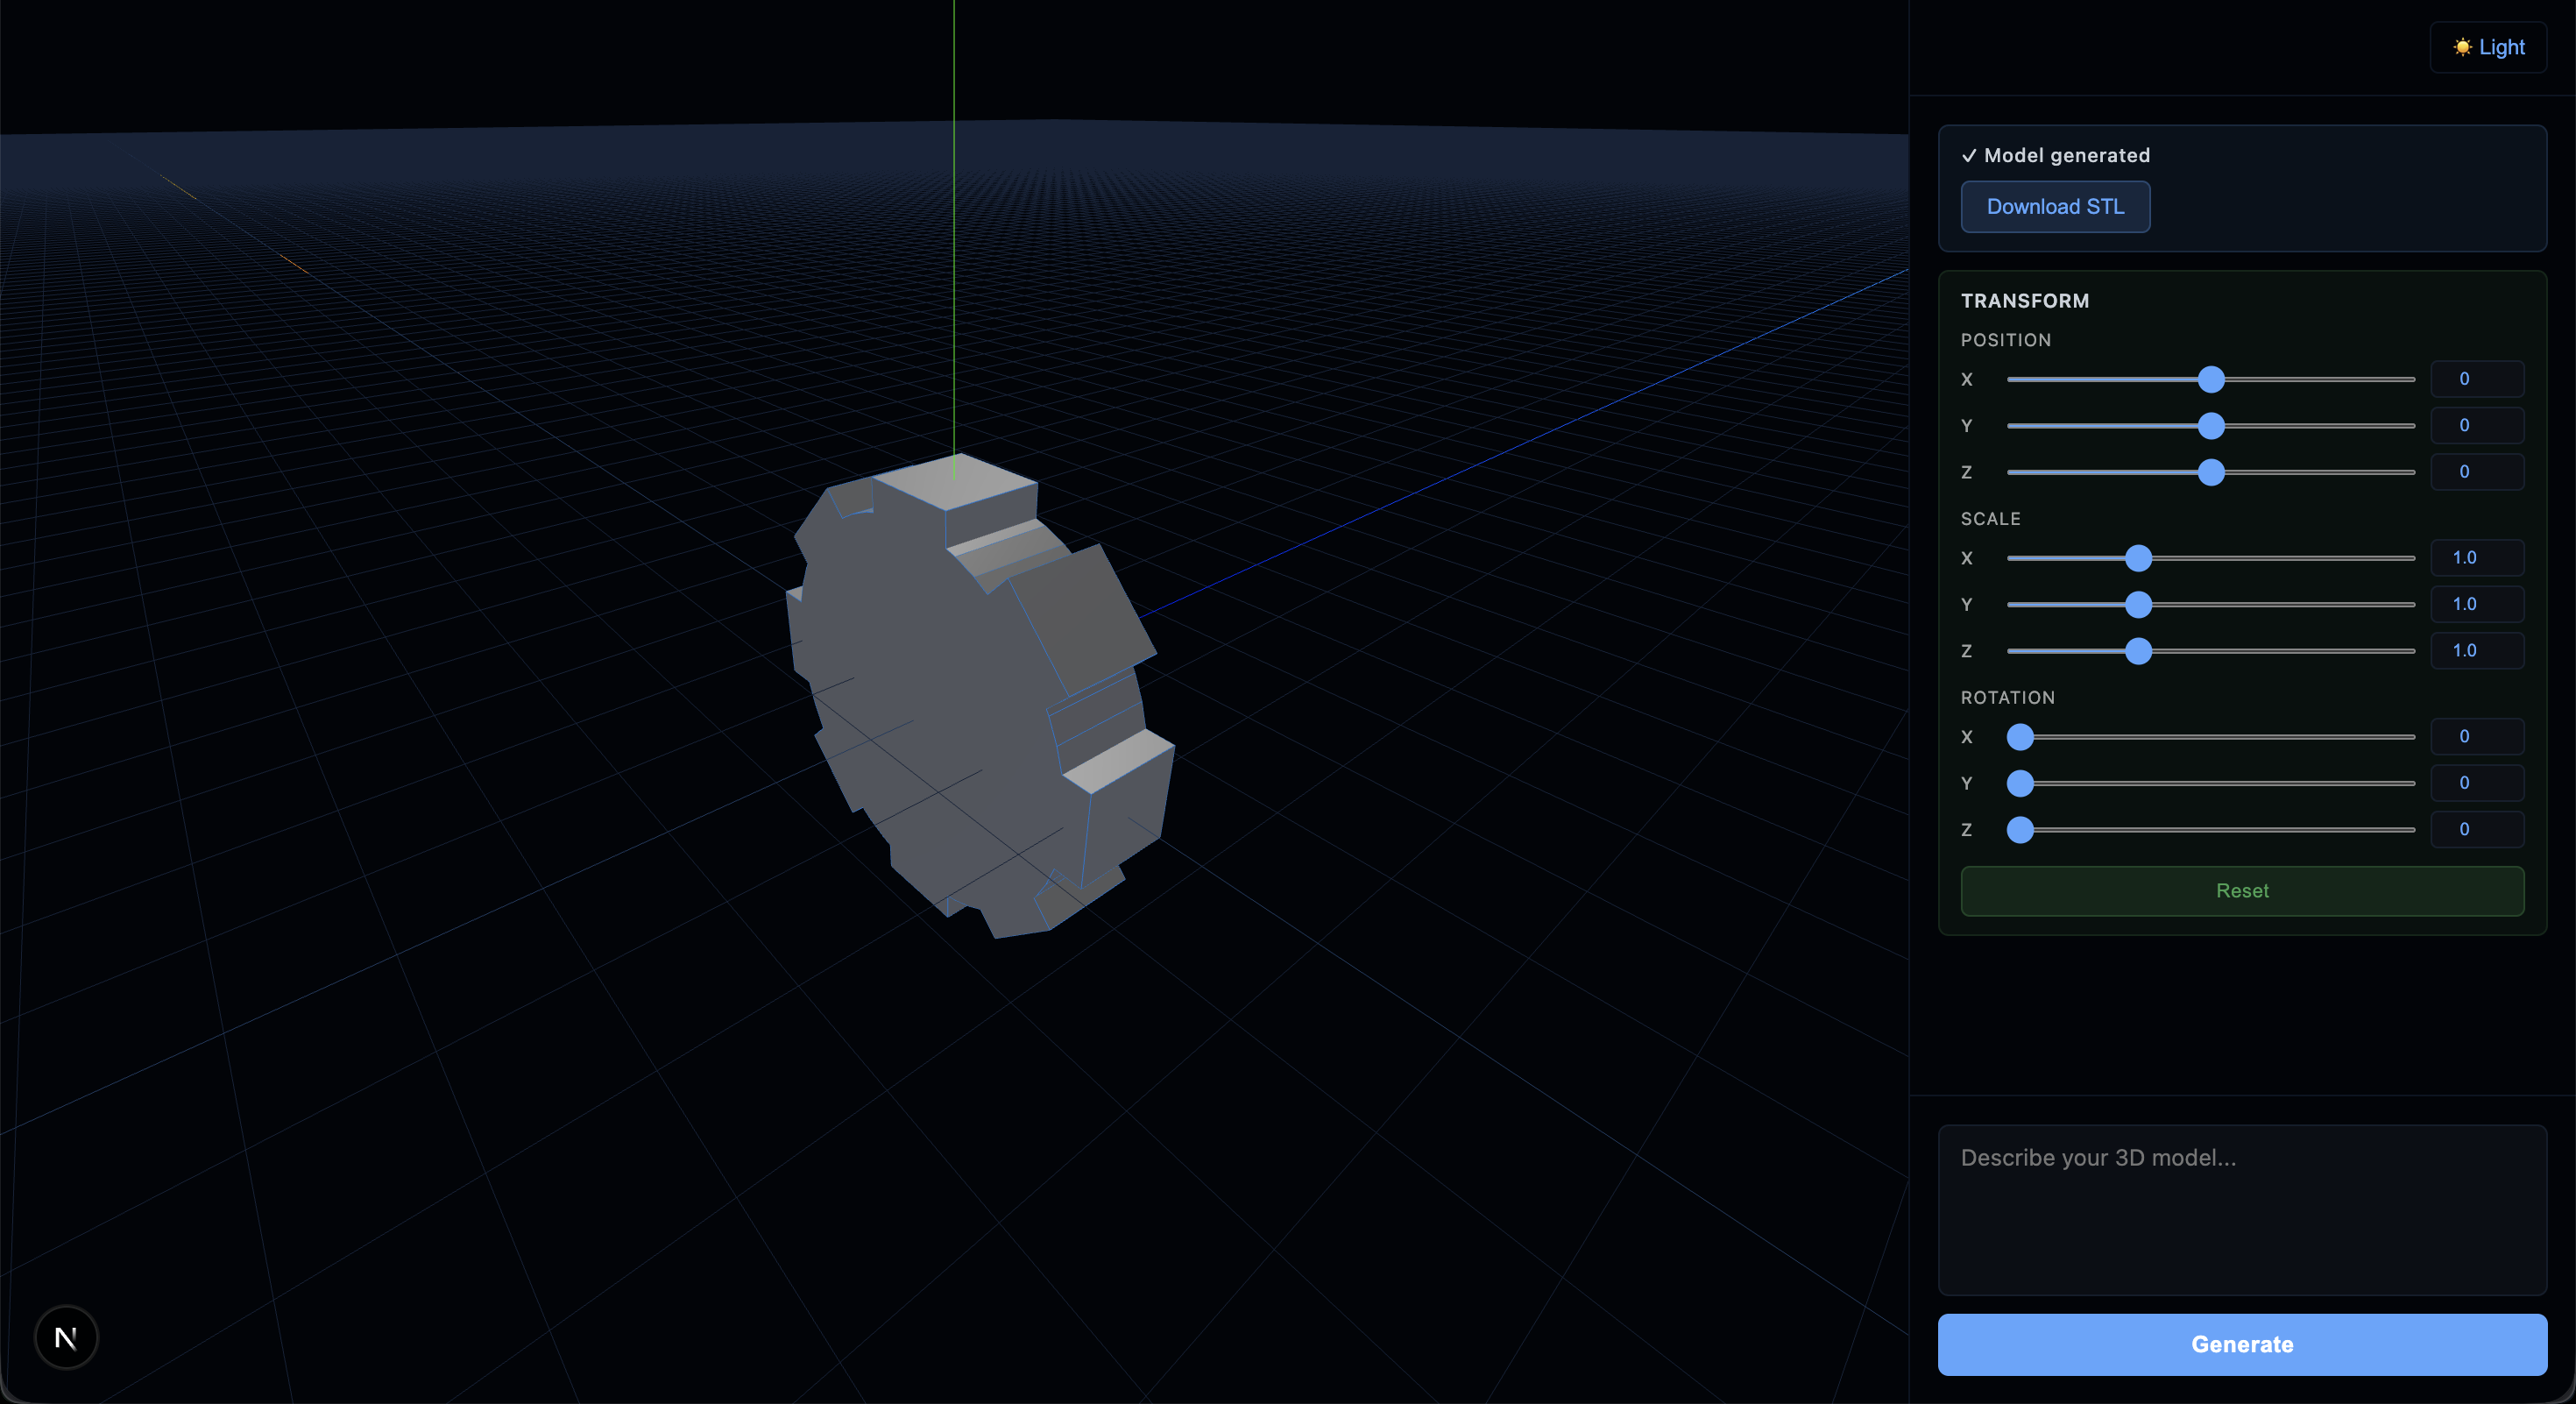2576x1404 pixels.
Task: Click the Position Y slider handle
Action: tap(2210, 426)
